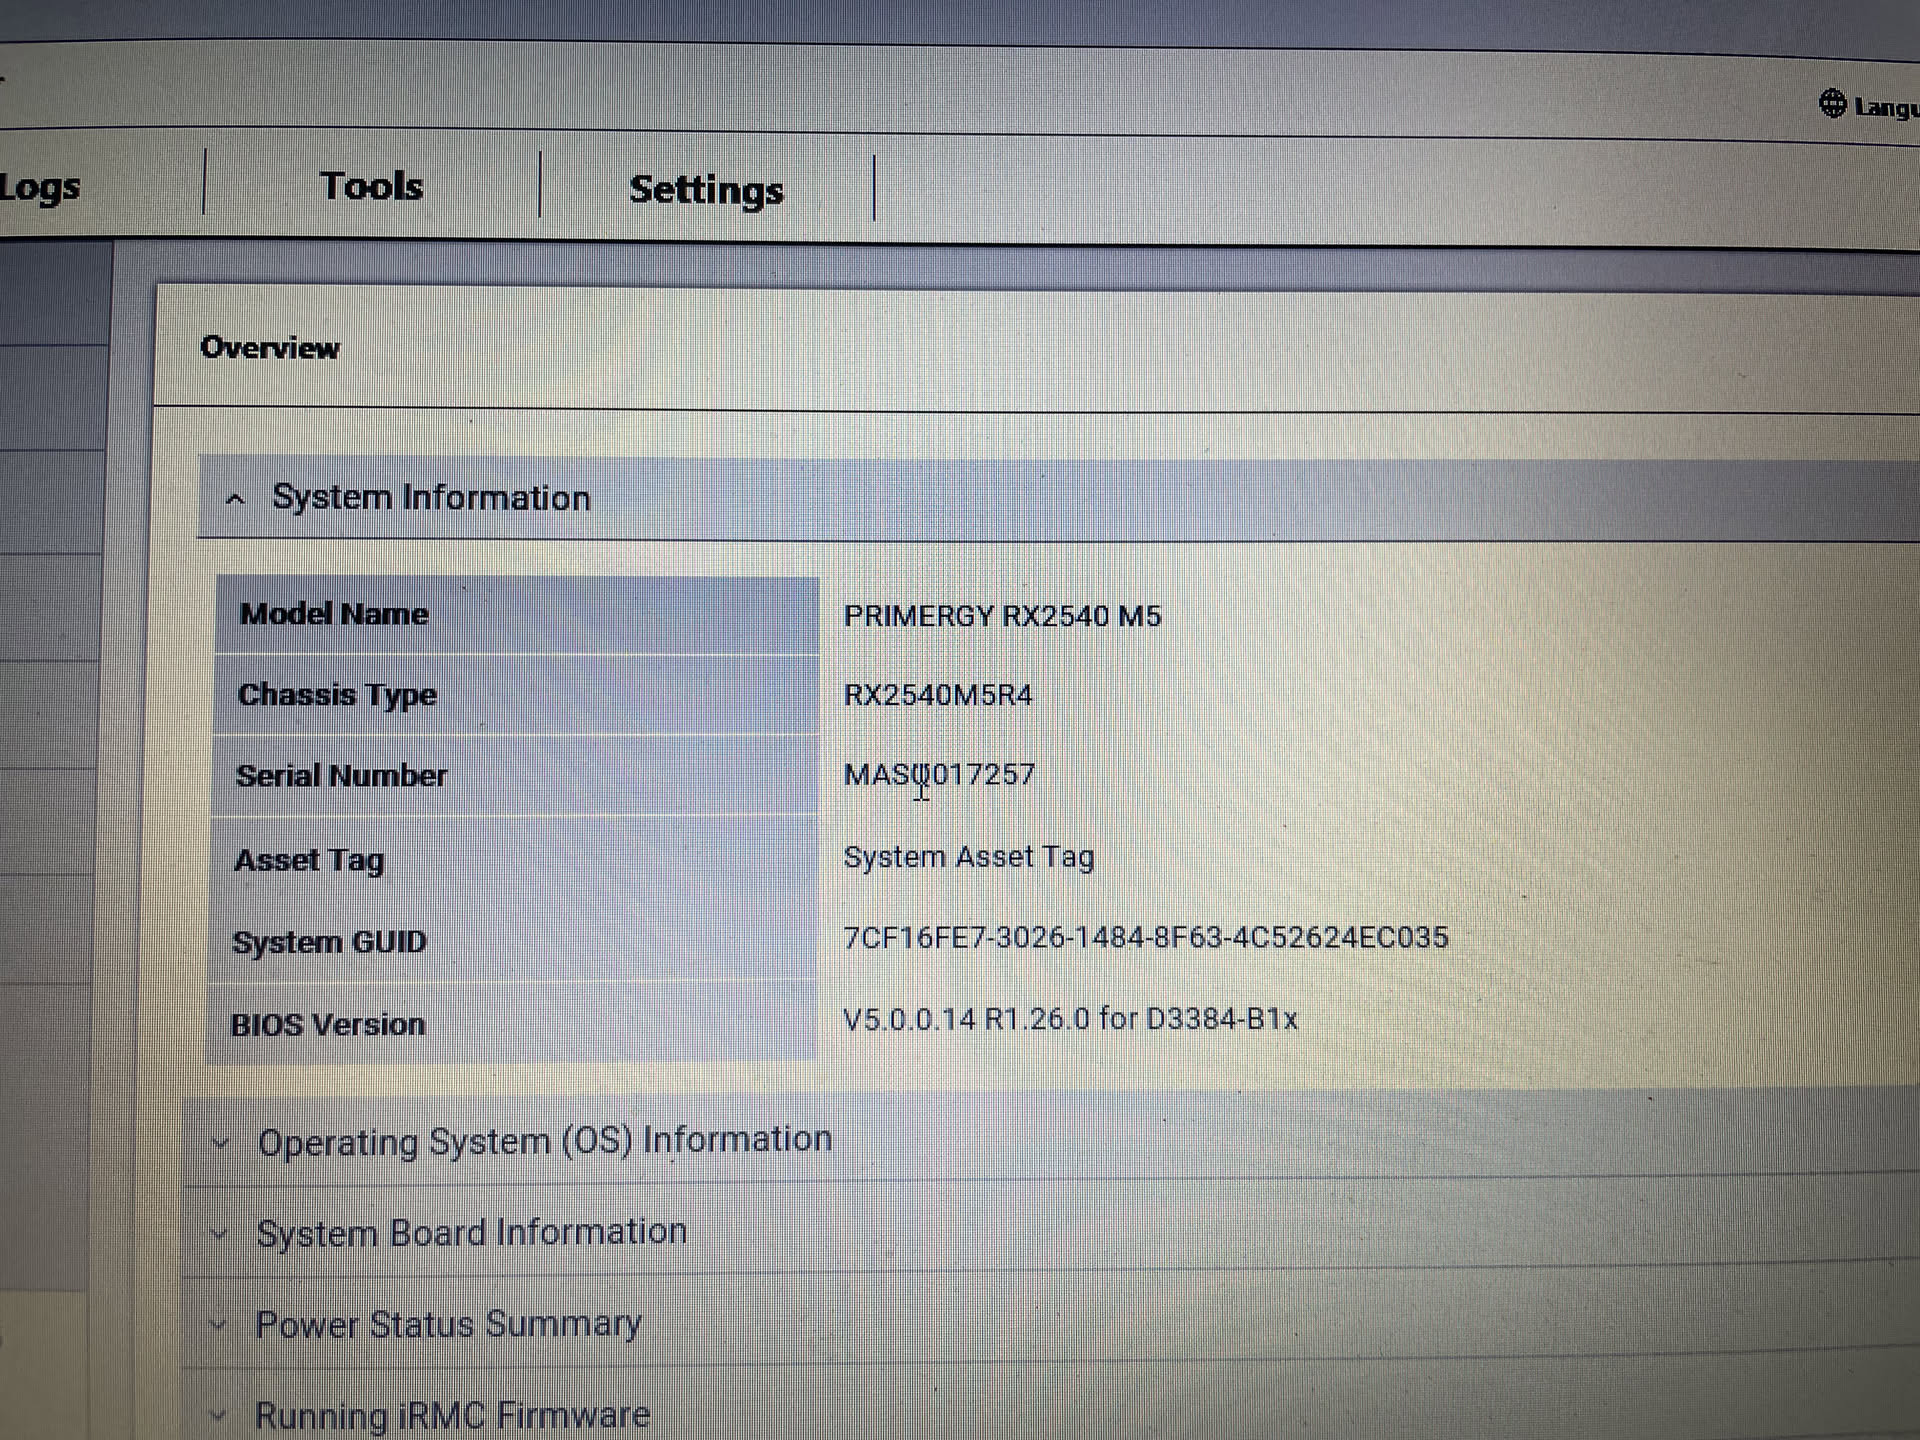
Task: Expand Running iRMC Firmware section
Action: tap(452, 1416)
